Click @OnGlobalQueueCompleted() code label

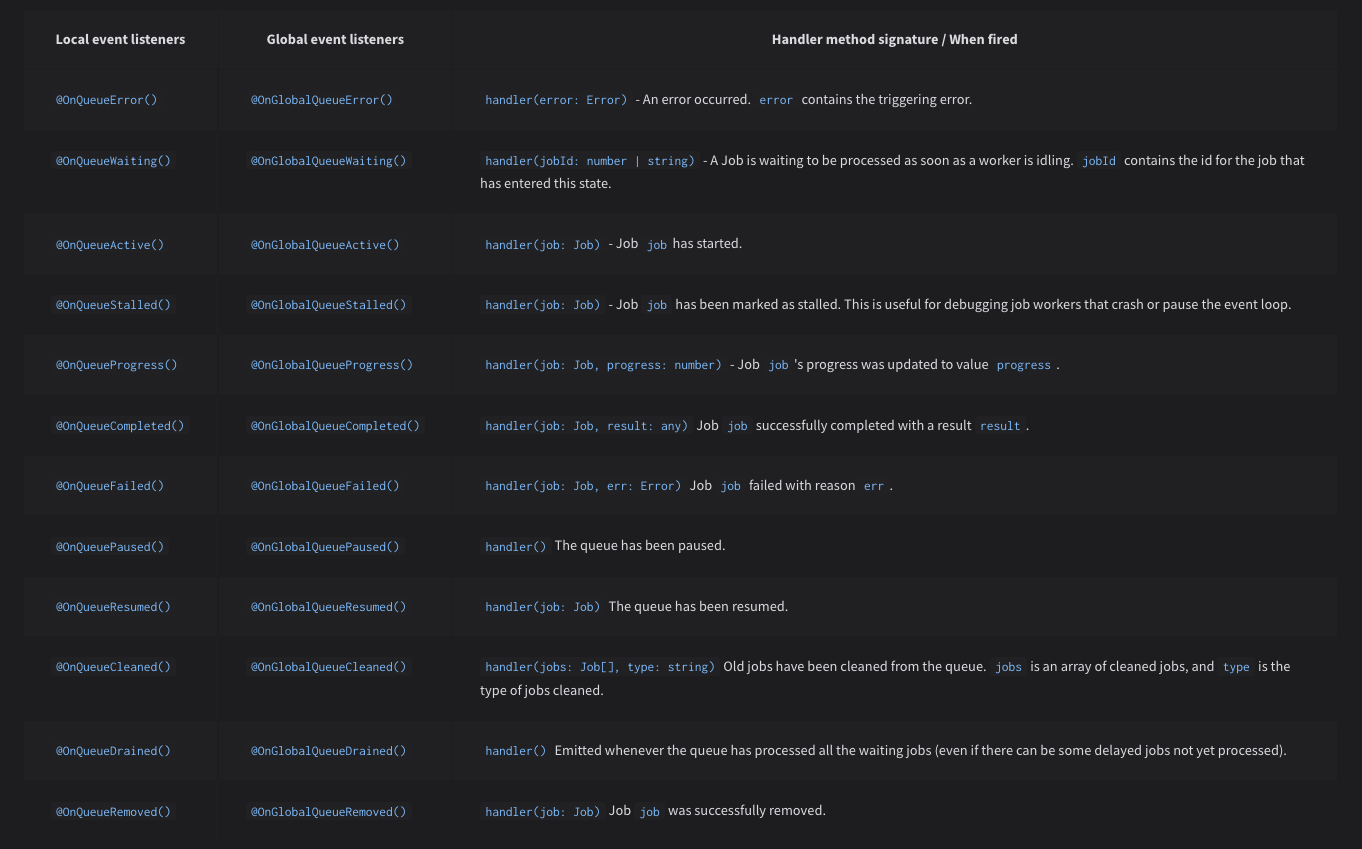[335, 426]
